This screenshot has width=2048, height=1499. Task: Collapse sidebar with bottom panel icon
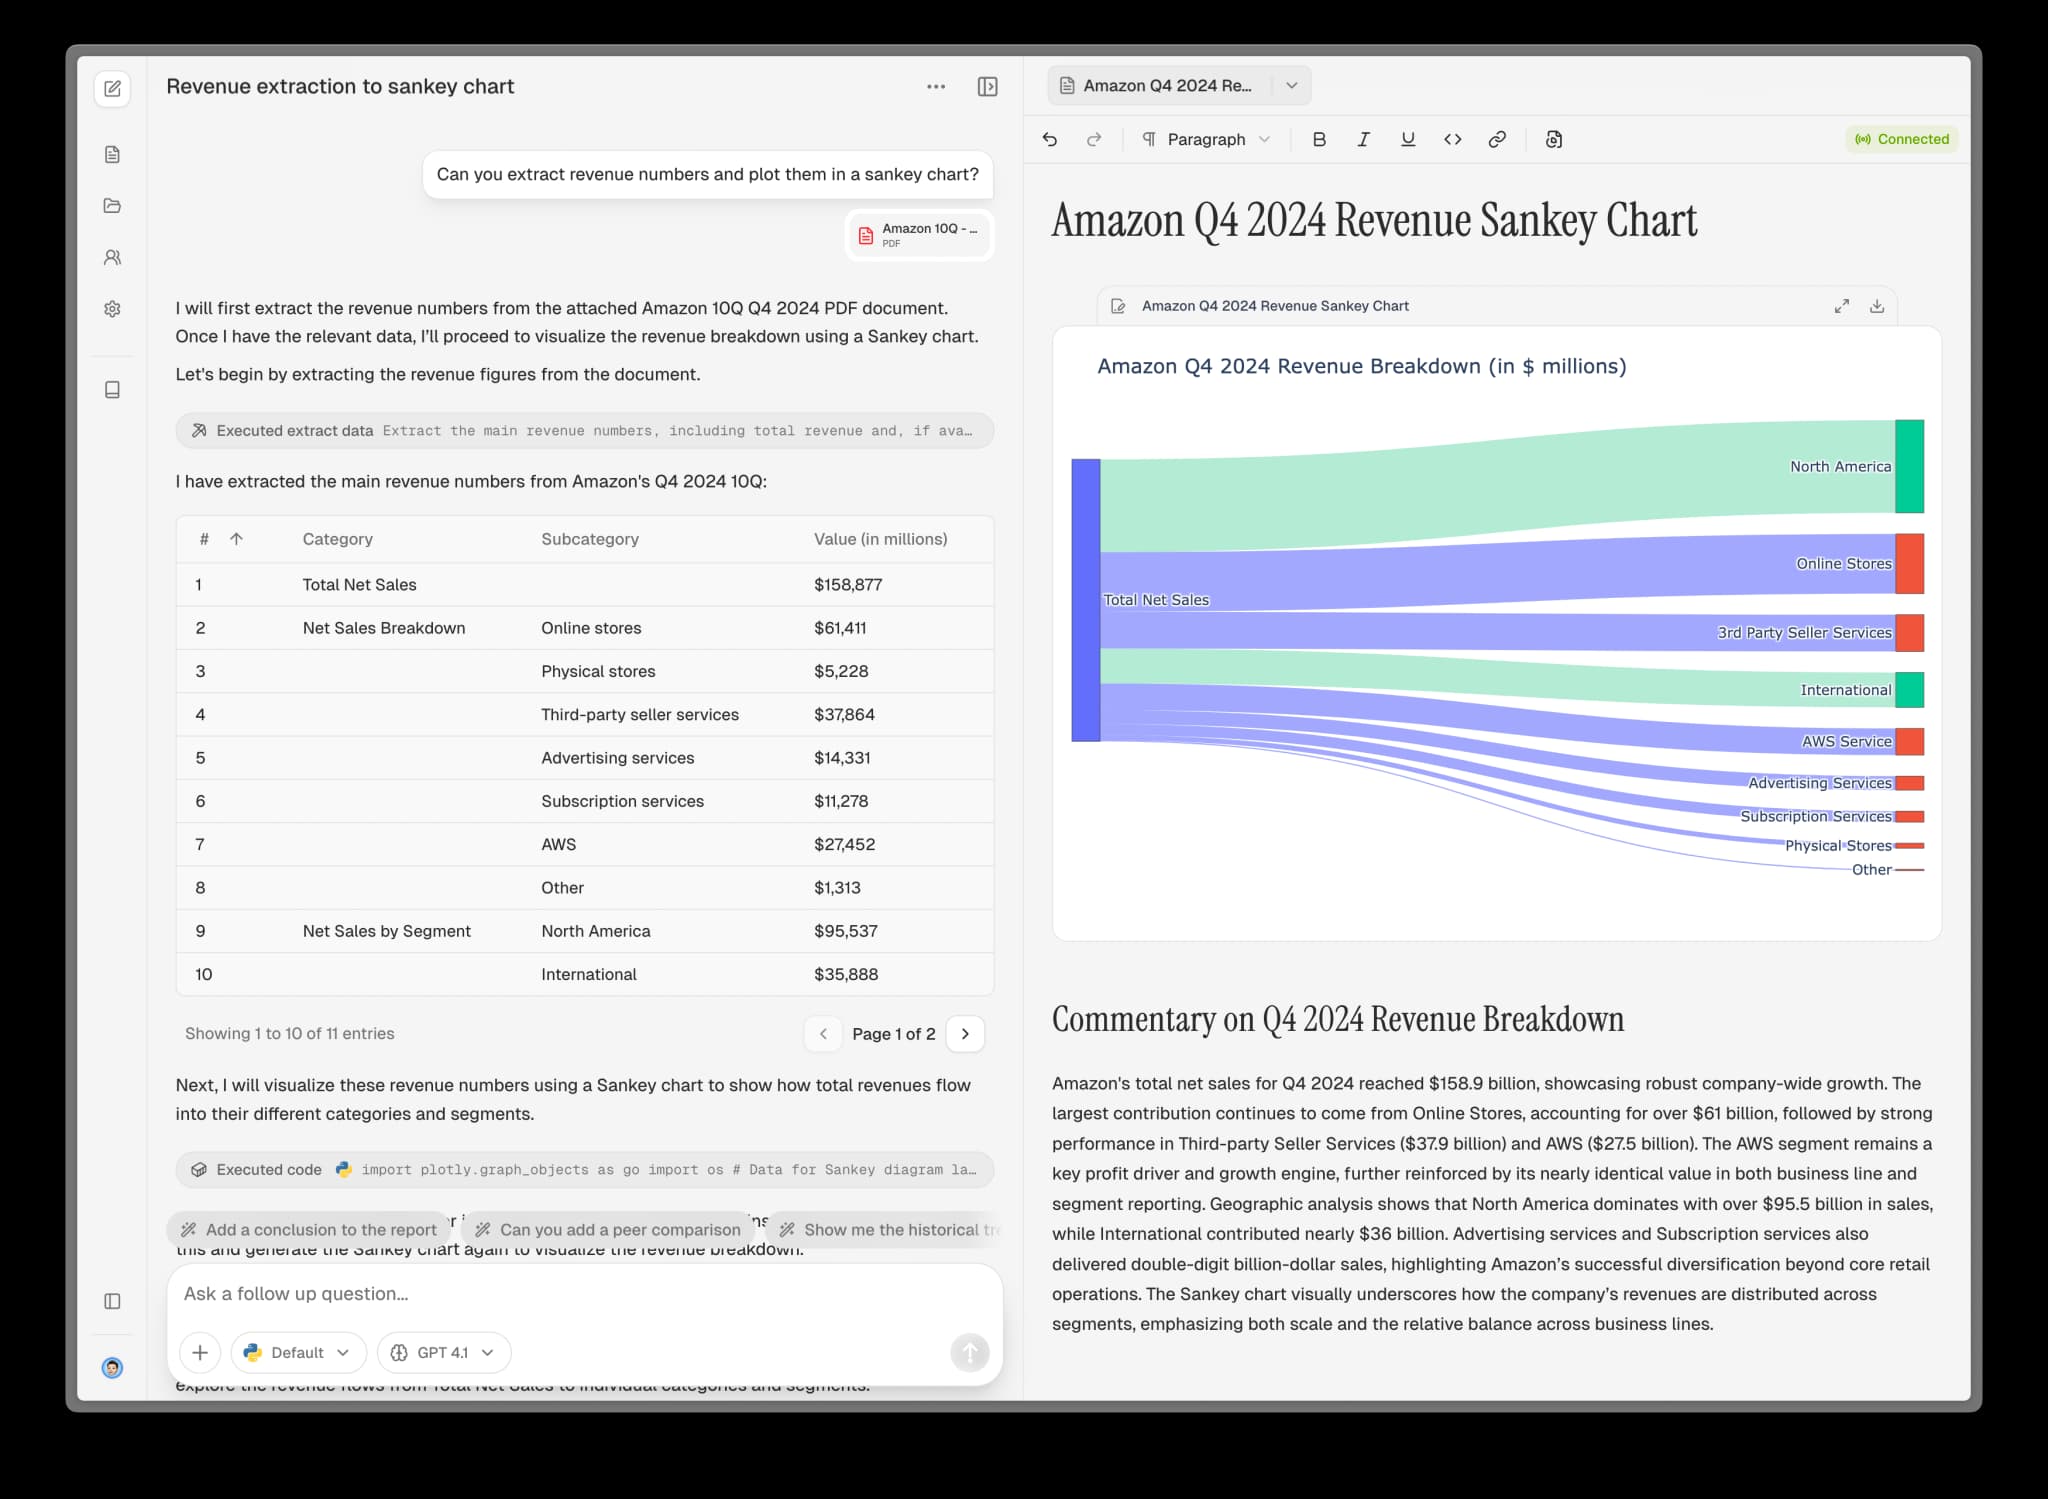click(112, 1301)
